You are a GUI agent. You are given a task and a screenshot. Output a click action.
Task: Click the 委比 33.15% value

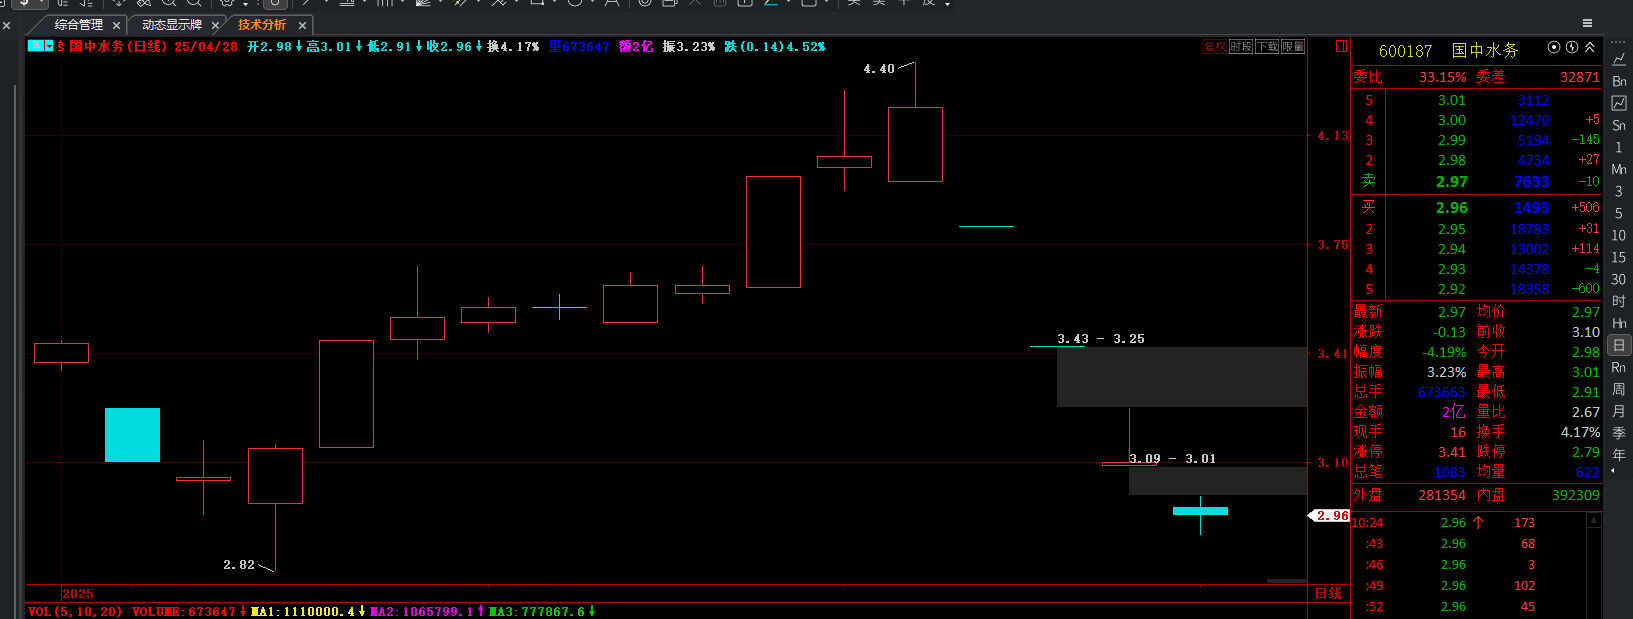click(1442, 77)
